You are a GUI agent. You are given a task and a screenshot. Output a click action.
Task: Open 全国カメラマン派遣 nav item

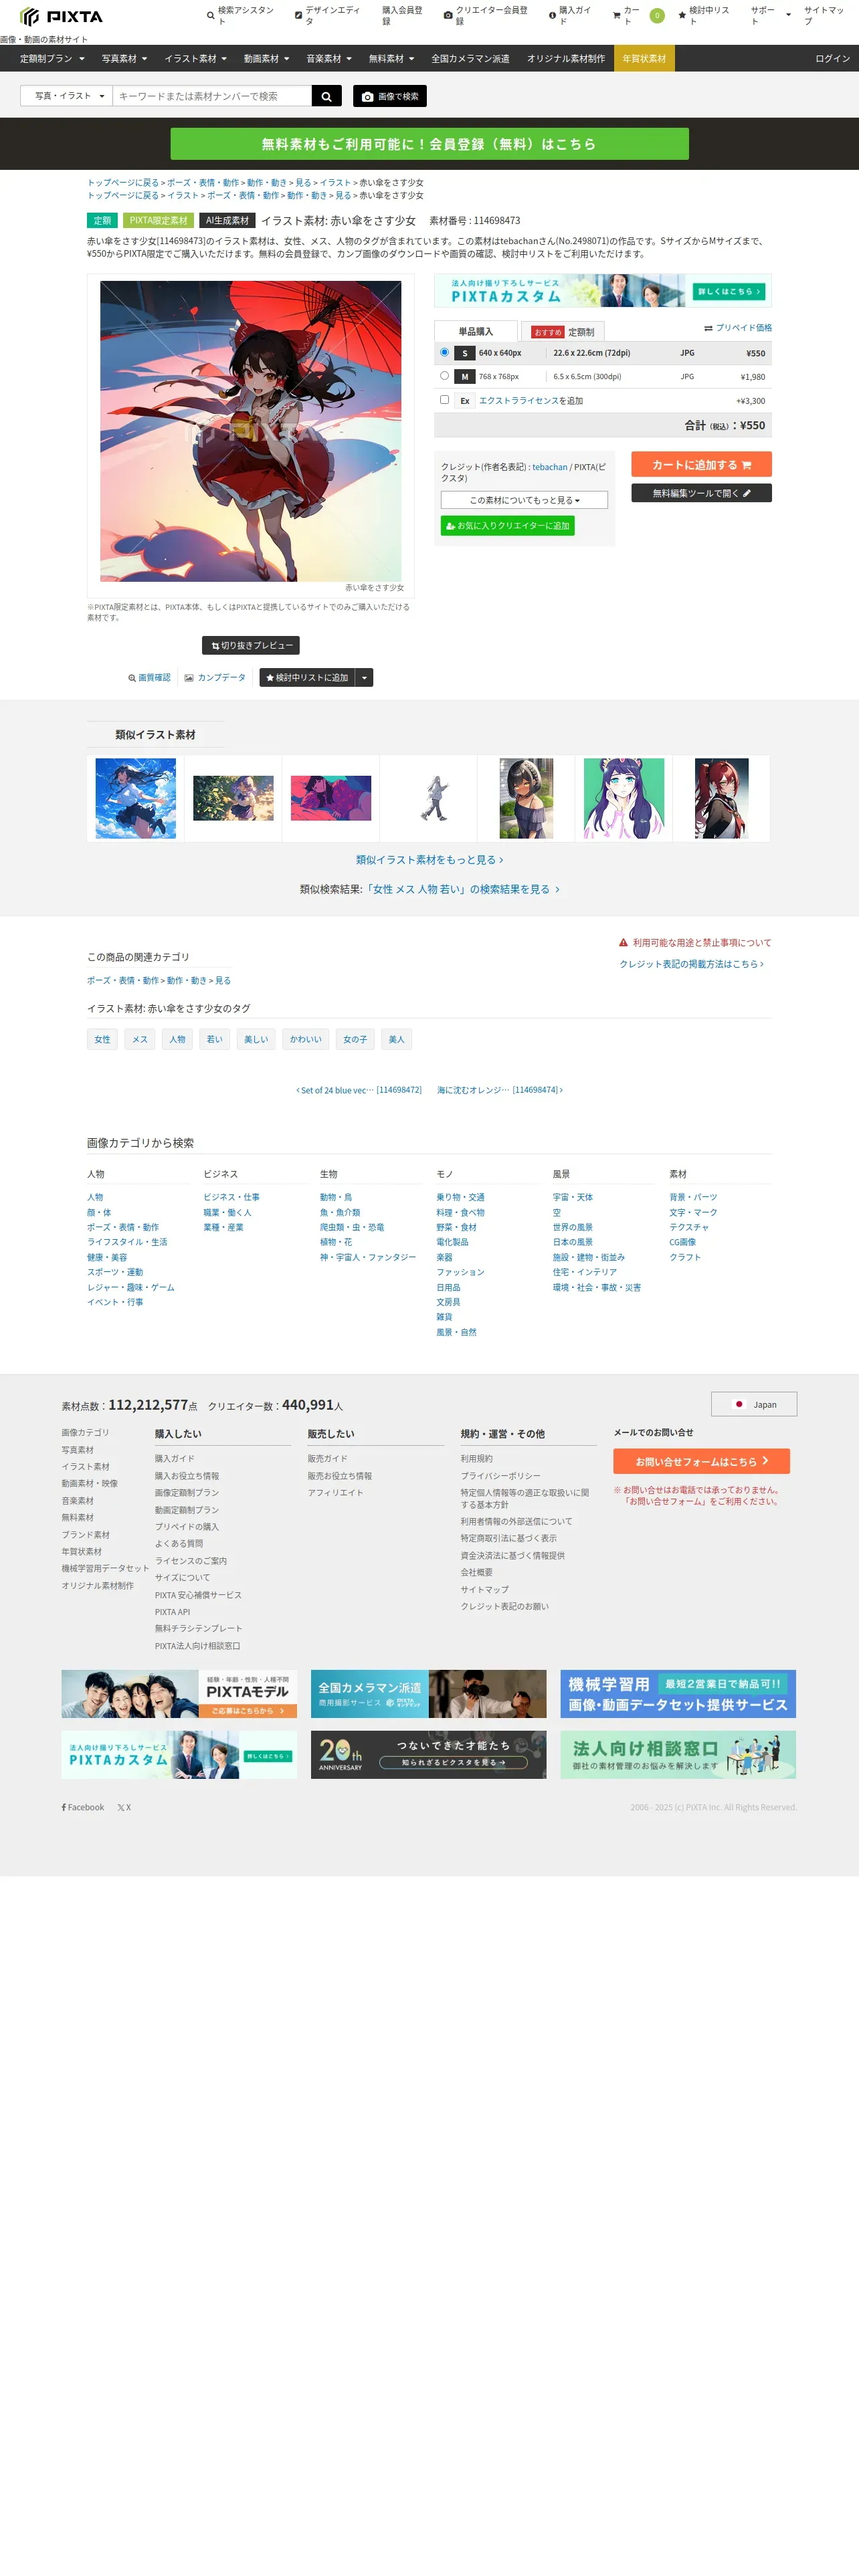coord(470,59)
